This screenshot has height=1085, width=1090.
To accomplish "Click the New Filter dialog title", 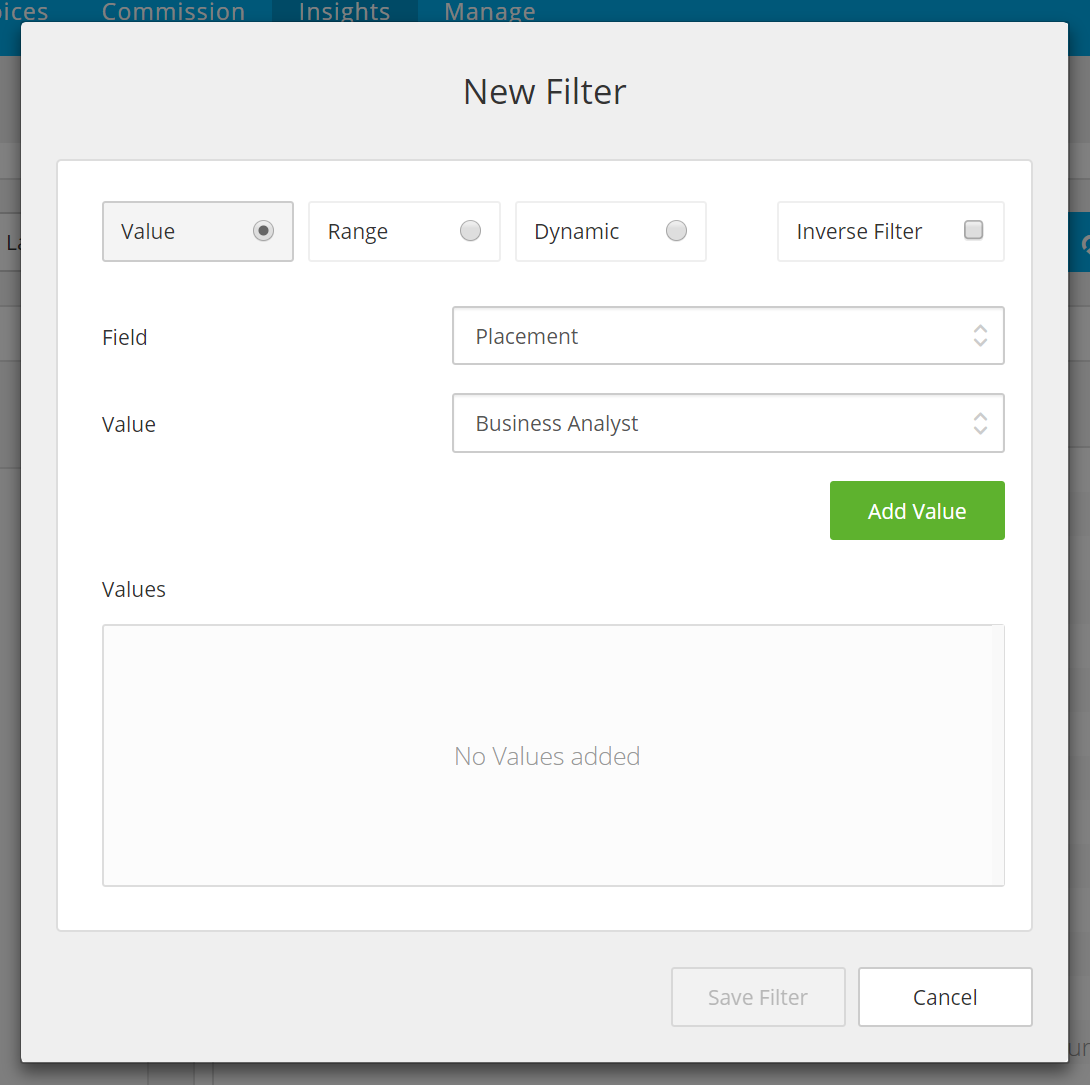I will coord(544,92).
